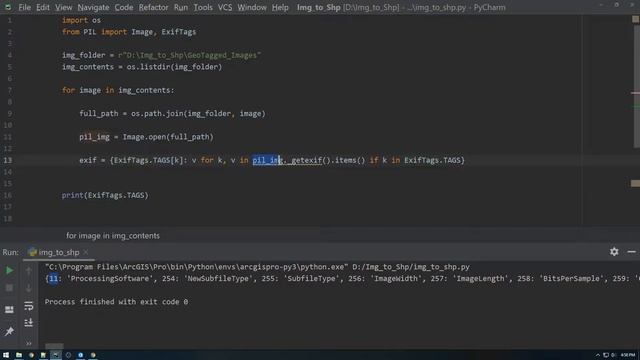Click the up arrow in Run panel

pyautogui.click(x=29, y=270)
